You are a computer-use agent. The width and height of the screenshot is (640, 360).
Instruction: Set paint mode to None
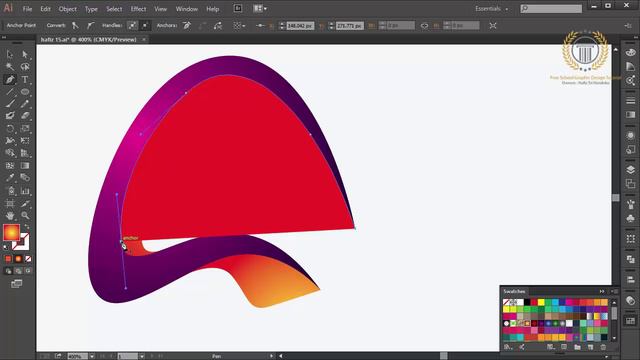click(x=28, y=259)
